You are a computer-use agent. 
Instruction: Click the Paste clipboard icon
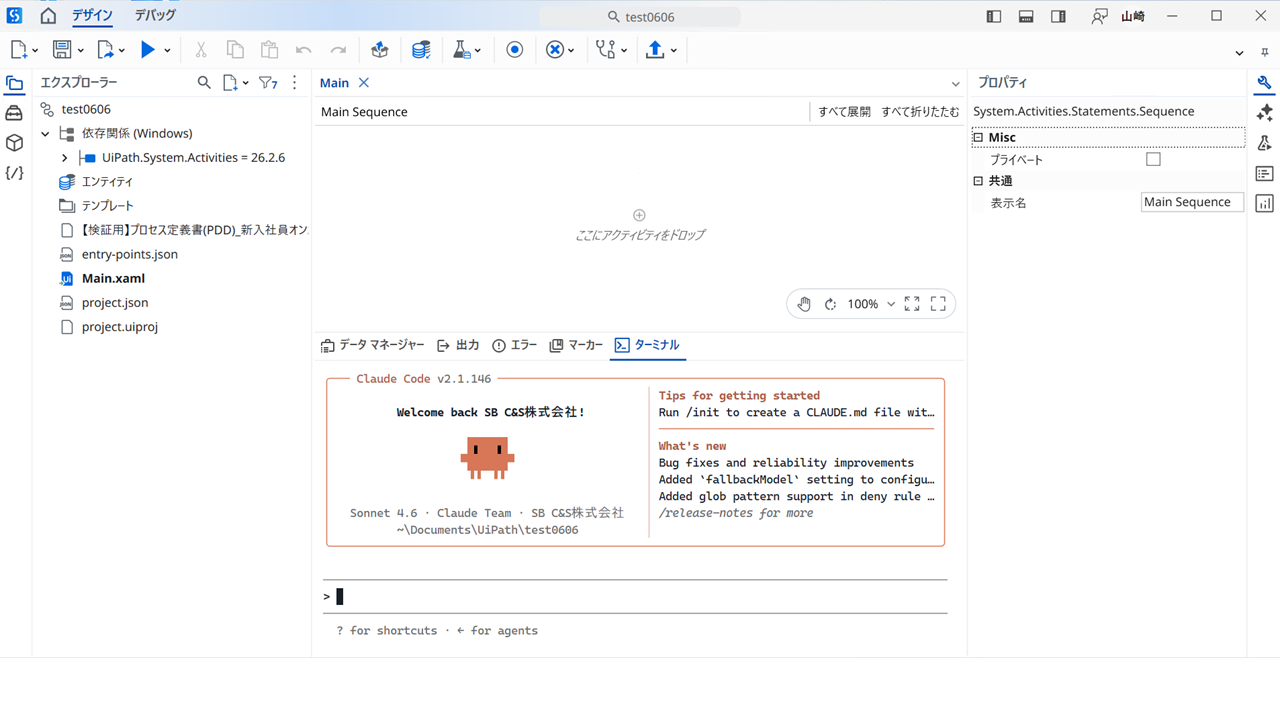(269, 50)
